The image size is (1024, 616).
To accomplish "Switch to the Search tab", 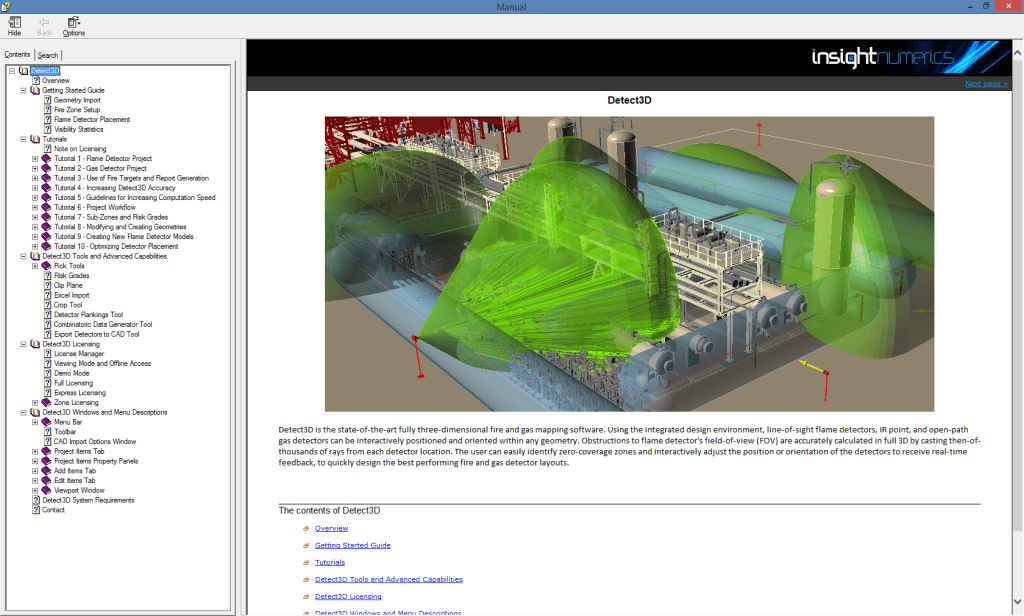I will pyautogui.click(x=47, y=54).
